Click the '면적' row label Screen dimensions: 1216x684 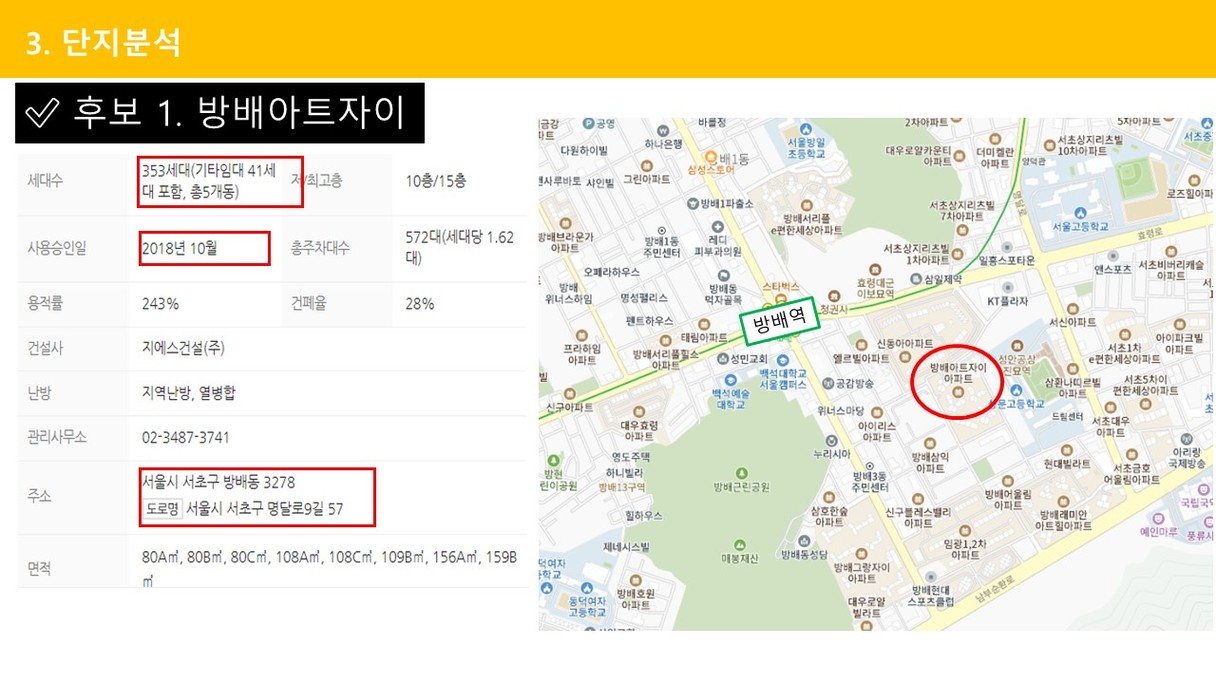click(39, 569)
